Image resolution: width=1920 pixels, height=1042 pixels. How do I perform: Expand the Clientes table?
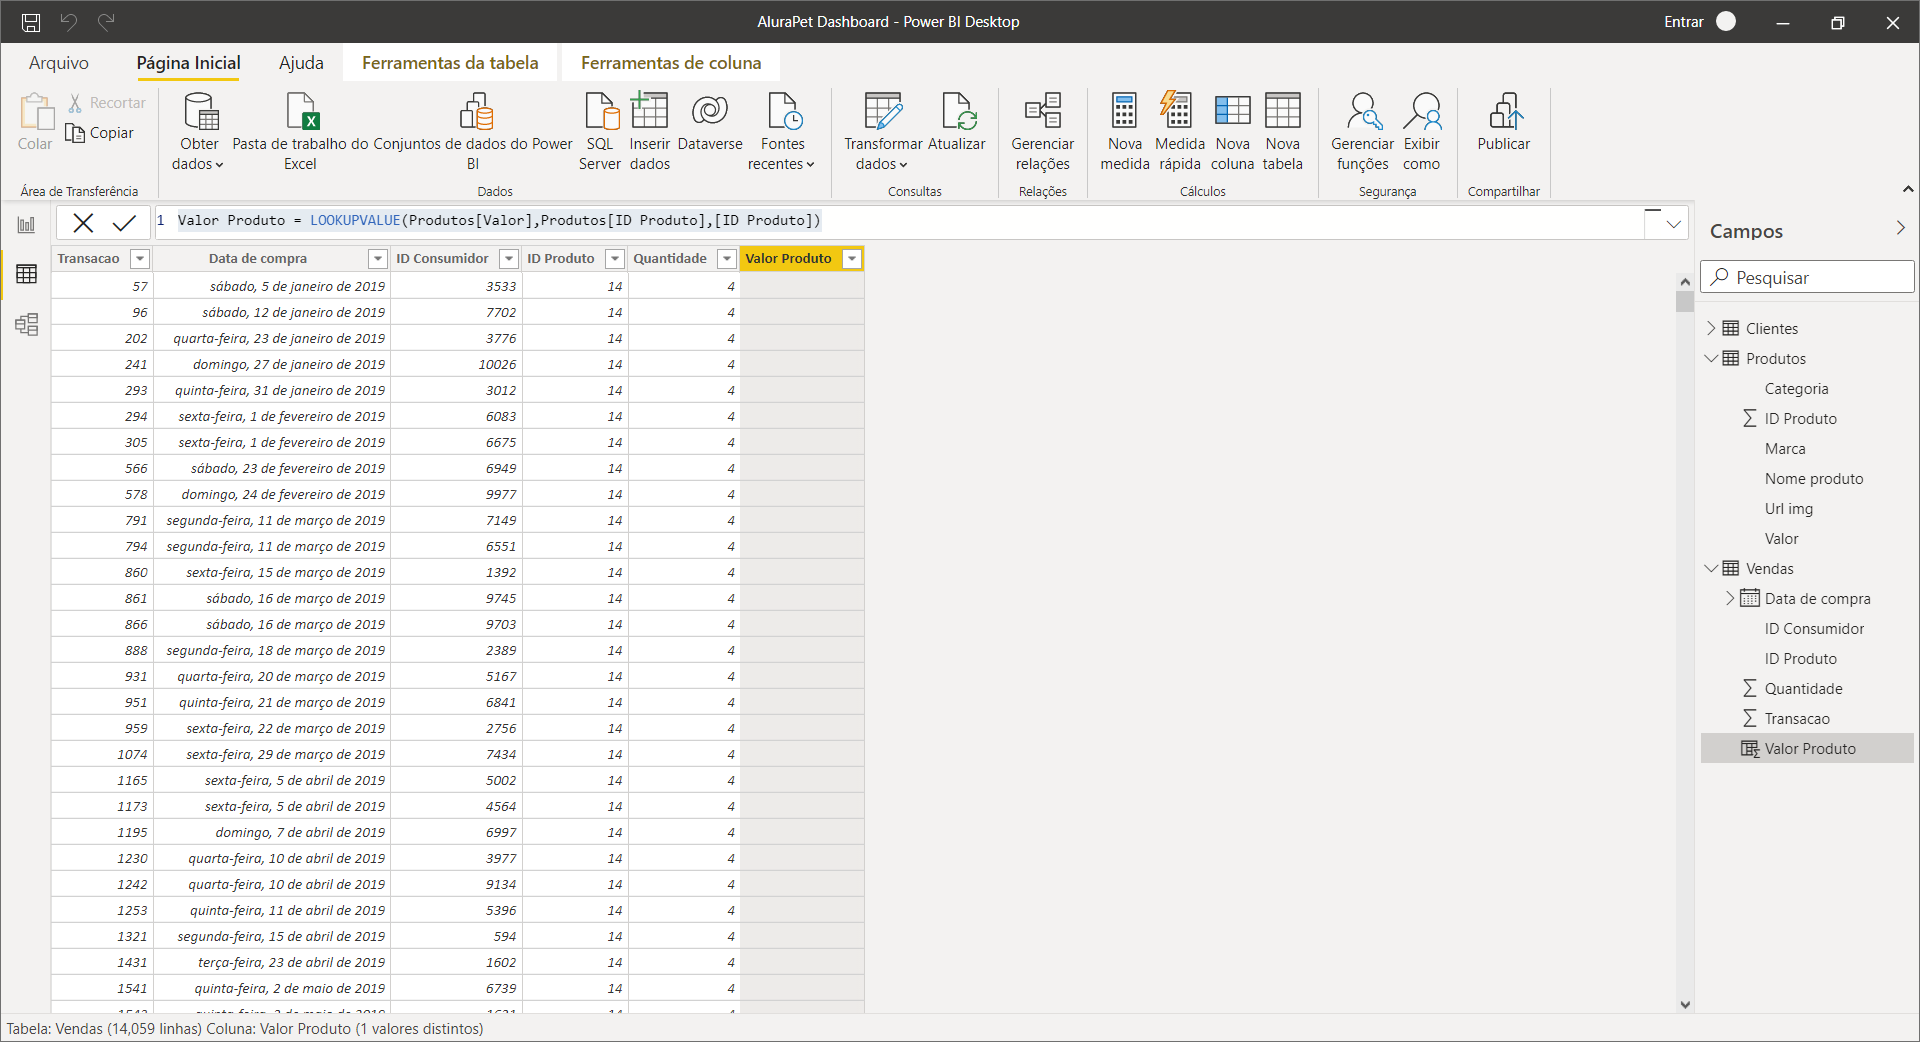(x=1711, y=328)
